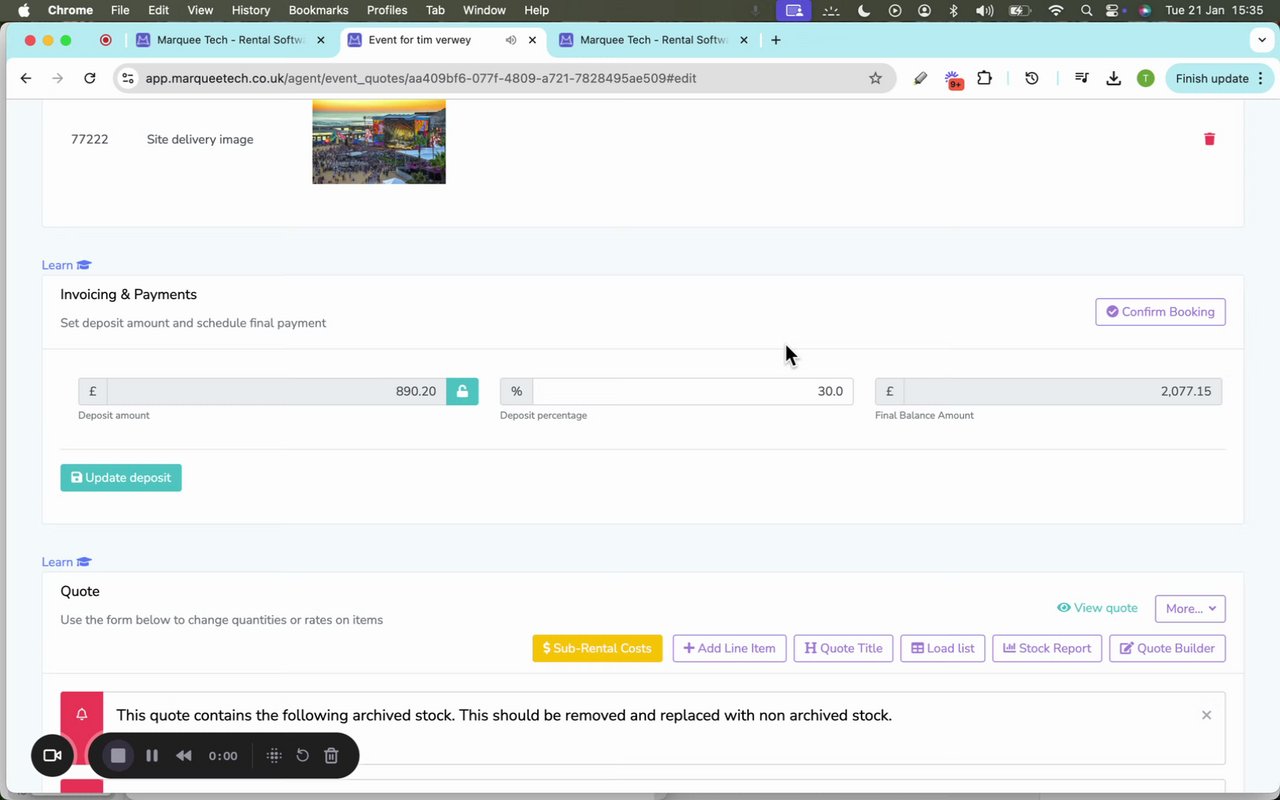The height and width of the screenshot is (800, 1280).
Task: Reload the current page
Action: (x=90, y=78)
